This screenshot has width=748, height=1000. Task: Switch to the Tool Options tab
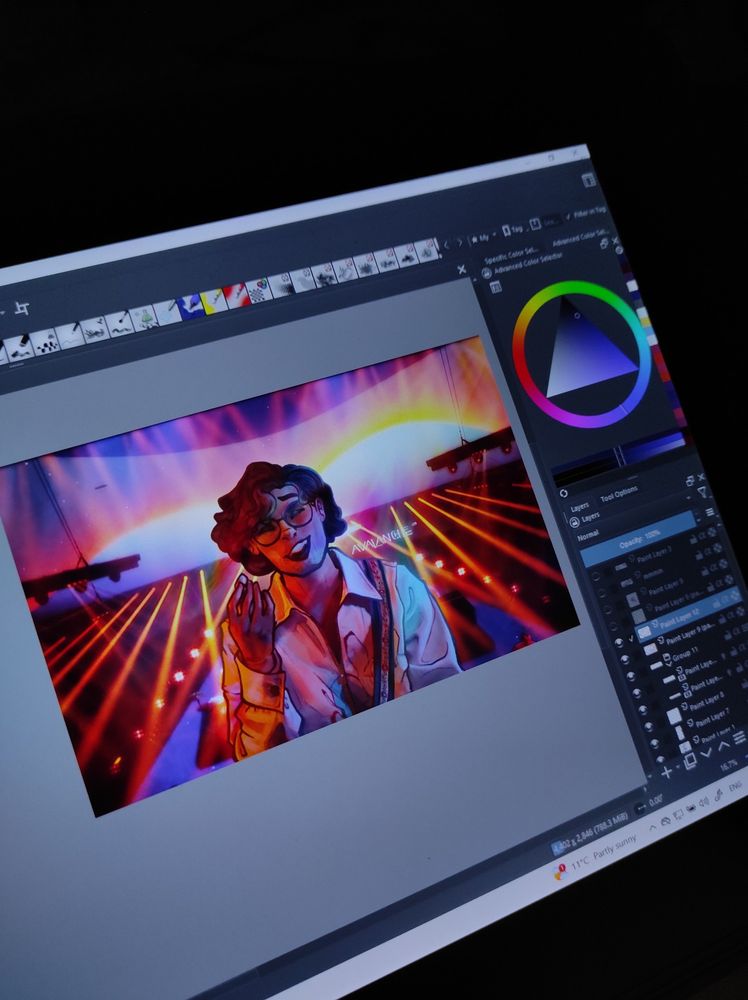(x=619, y=494)
